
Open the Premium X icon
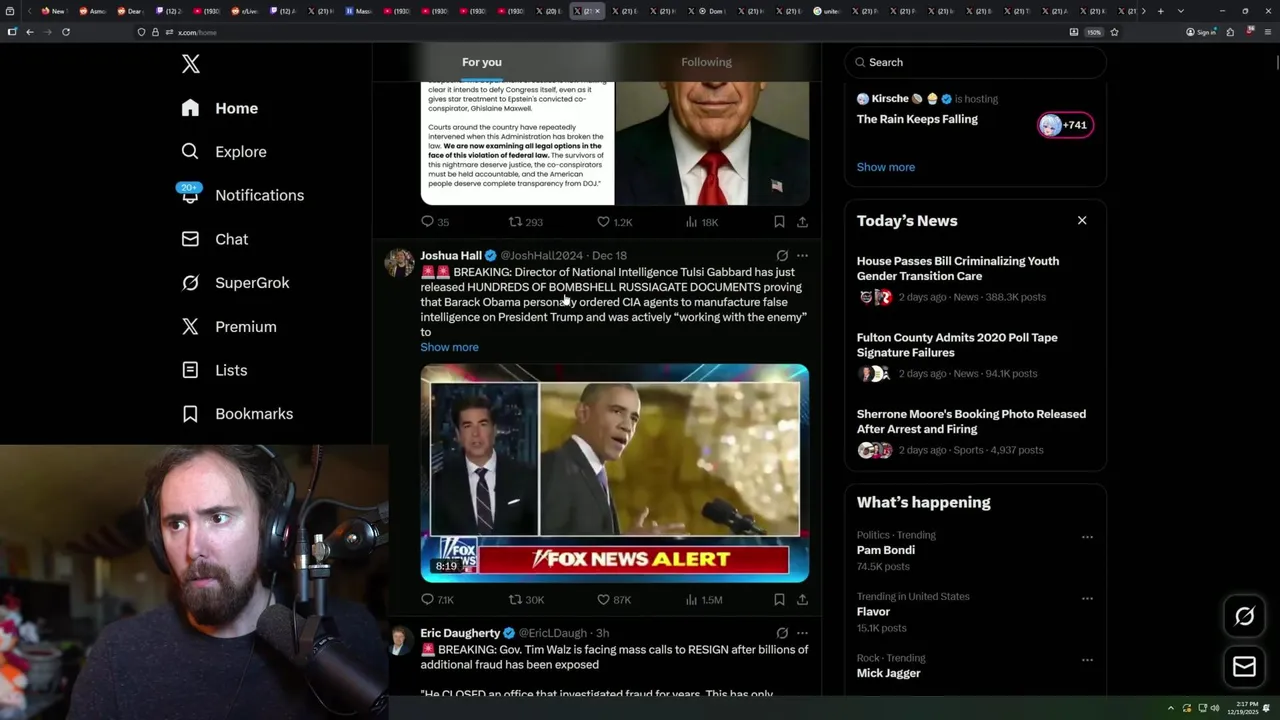tap(190, 326)
